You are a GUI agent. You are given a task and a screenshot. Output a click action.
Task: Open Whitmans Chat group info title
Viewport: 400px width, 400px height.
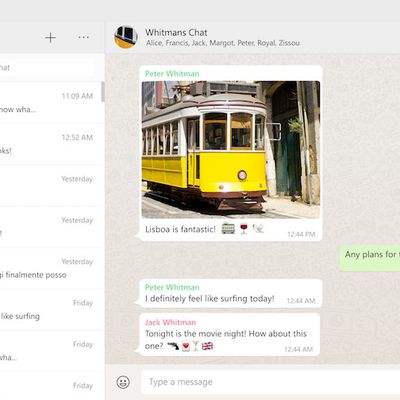(176, 32)
